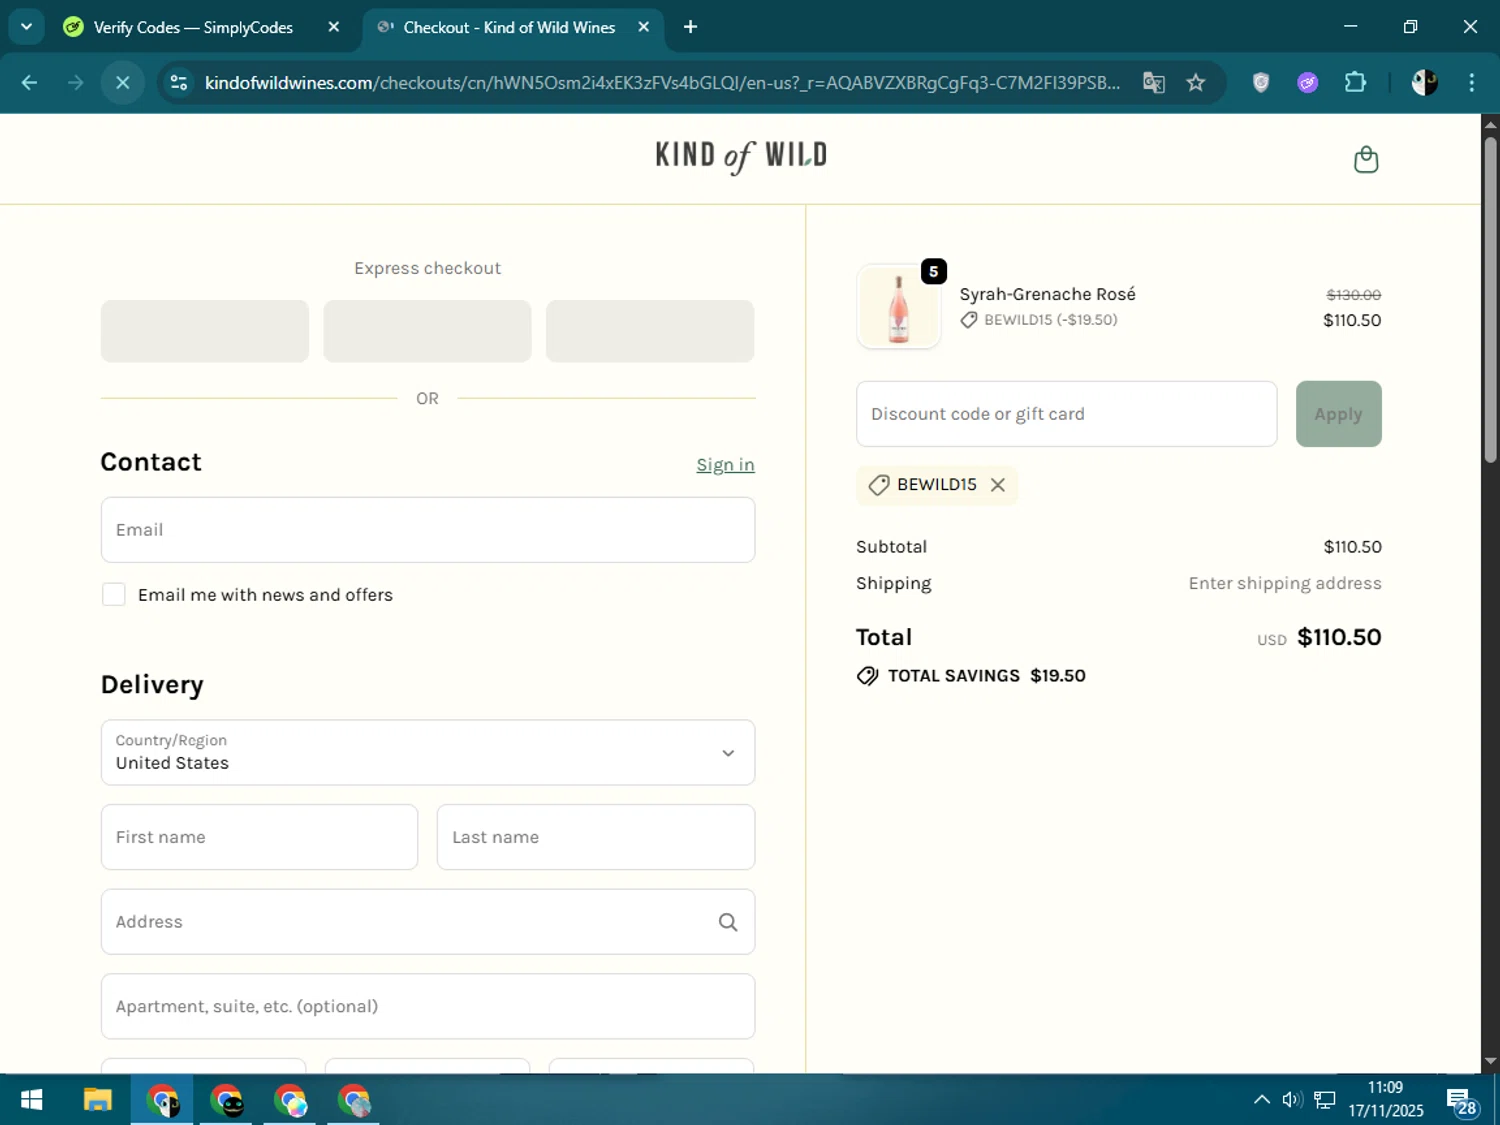Click the middle express checkout button
This screenshot has width=1500, height=1125.
coord(427,331)
